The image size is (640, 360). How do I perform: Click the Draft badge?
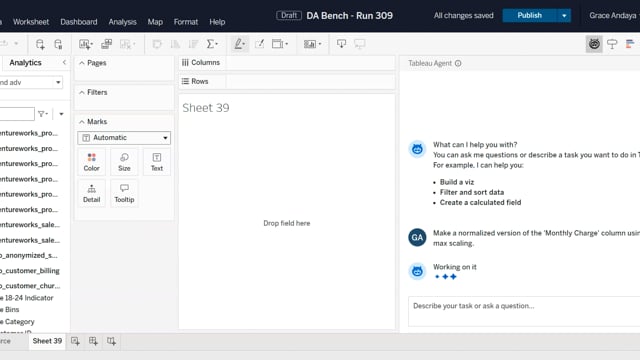coord(289,16)
